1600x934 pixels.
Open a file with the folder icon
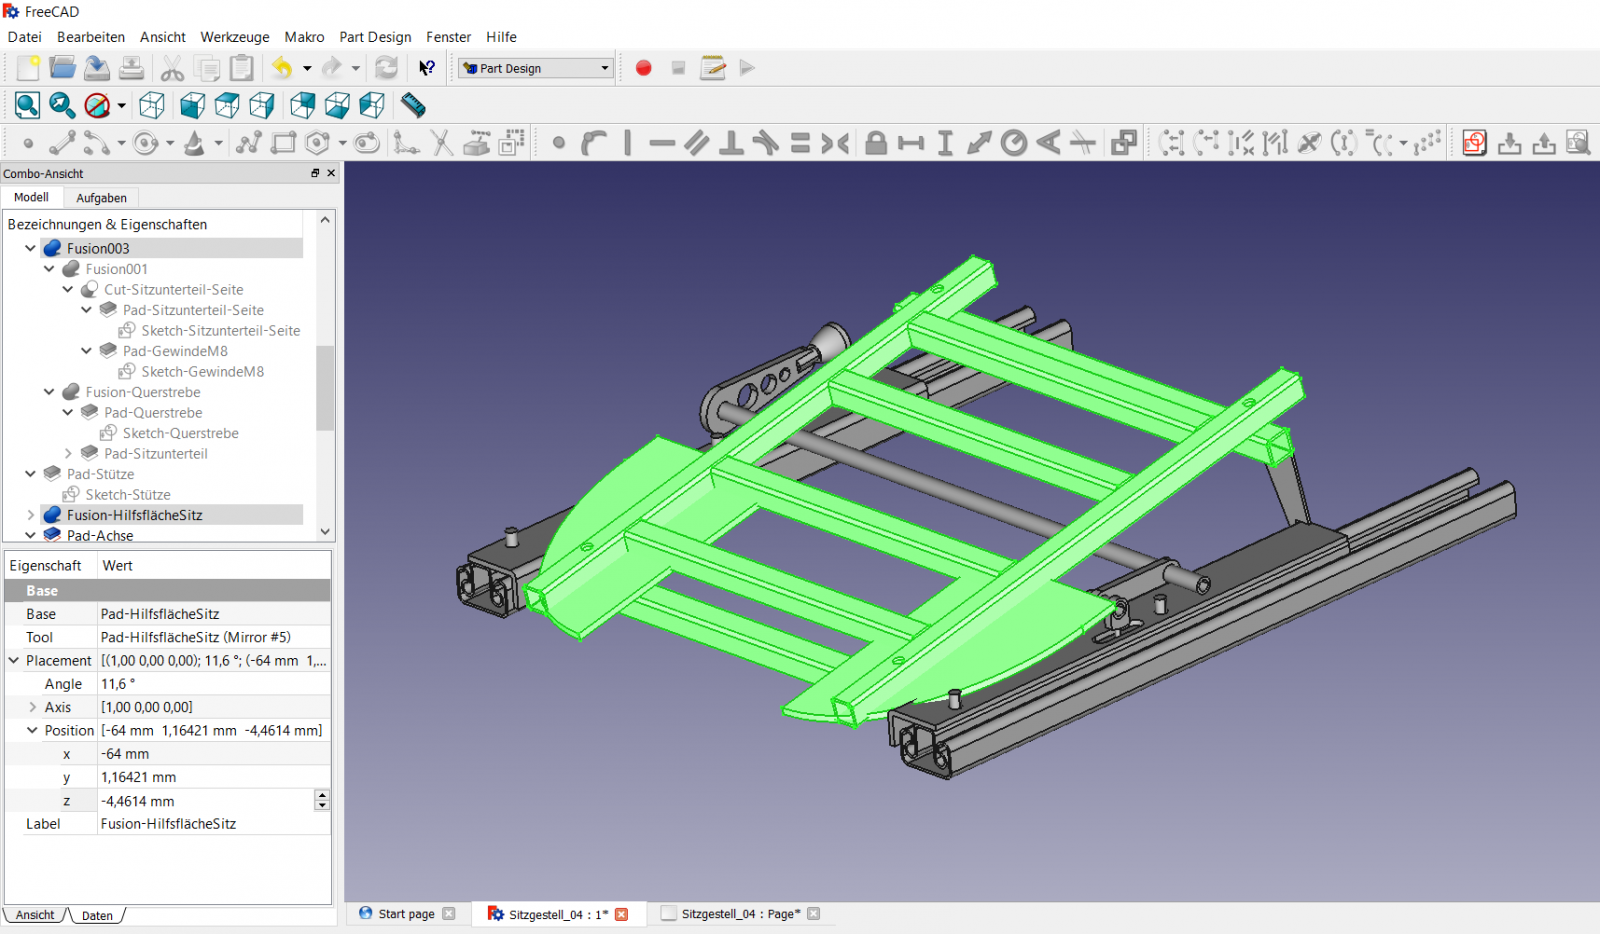point(62,68)
